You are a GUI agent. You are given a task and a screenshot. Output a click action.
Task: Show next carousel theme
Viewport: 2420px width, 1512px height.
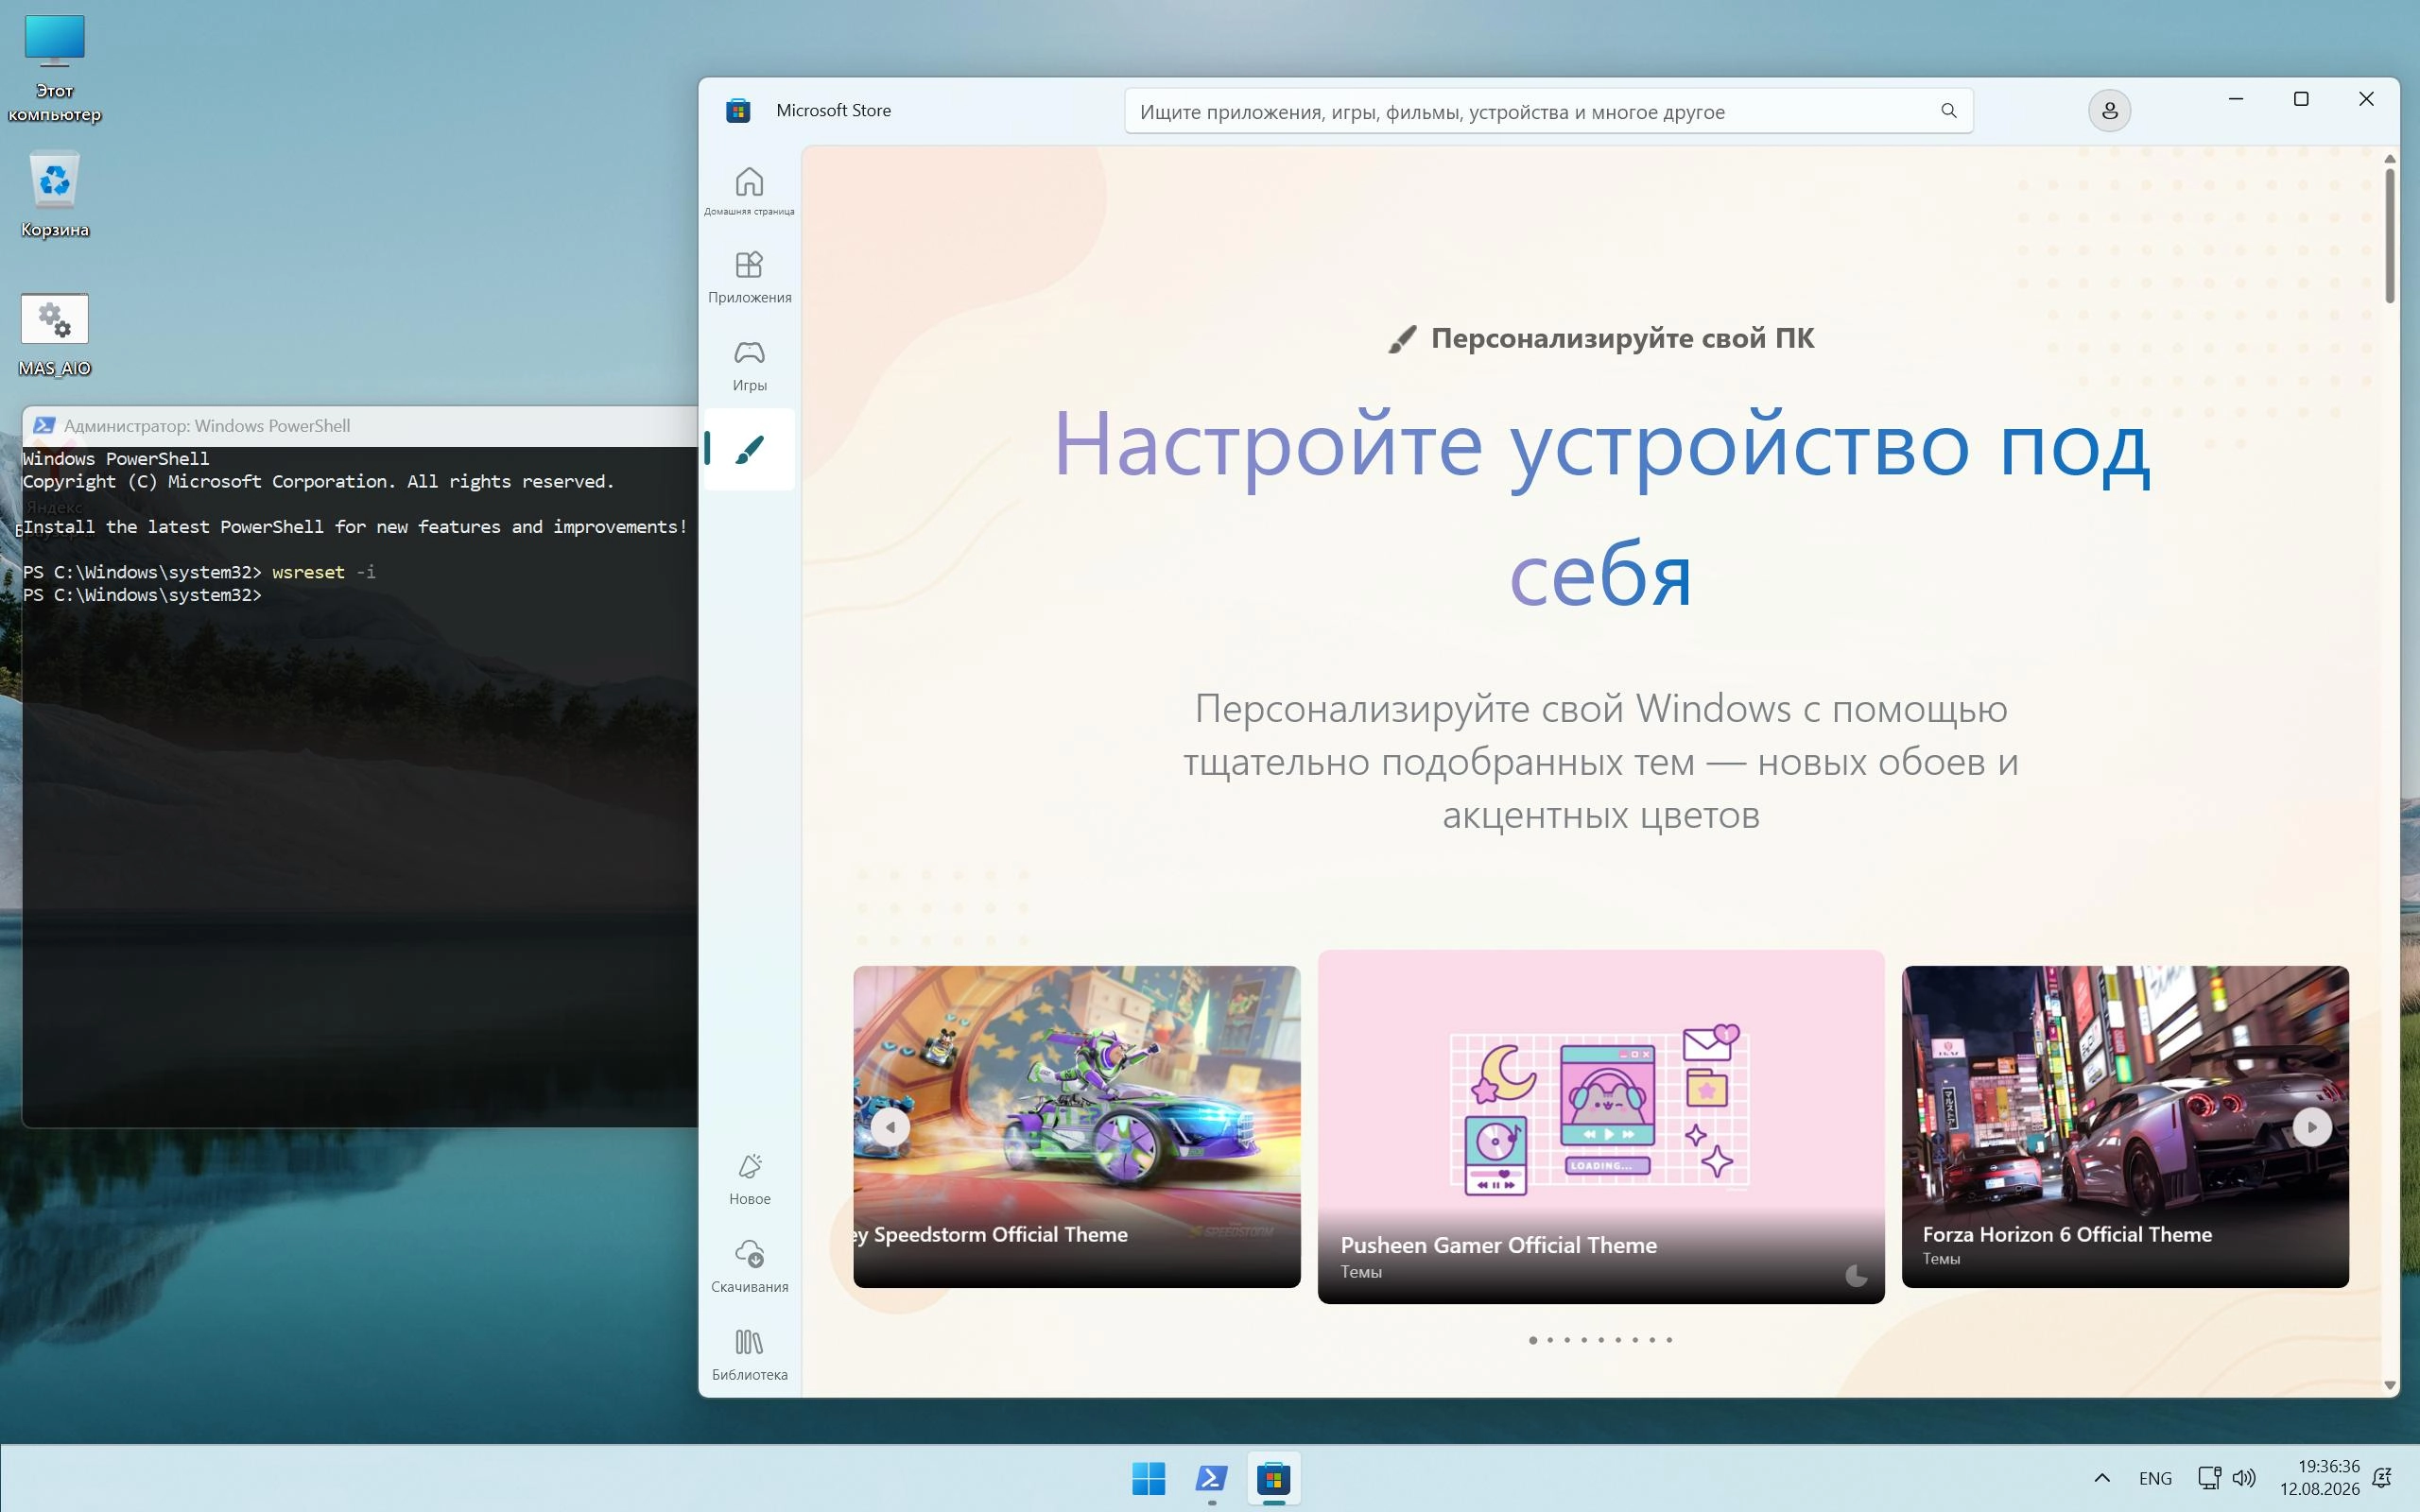[2311, 1127]
